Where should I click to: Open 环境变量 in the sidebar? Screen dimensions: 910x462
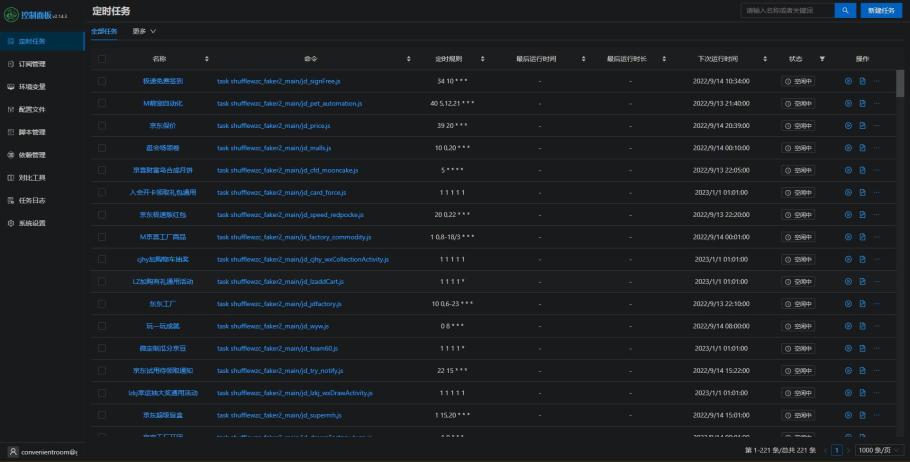pos(32,87)
